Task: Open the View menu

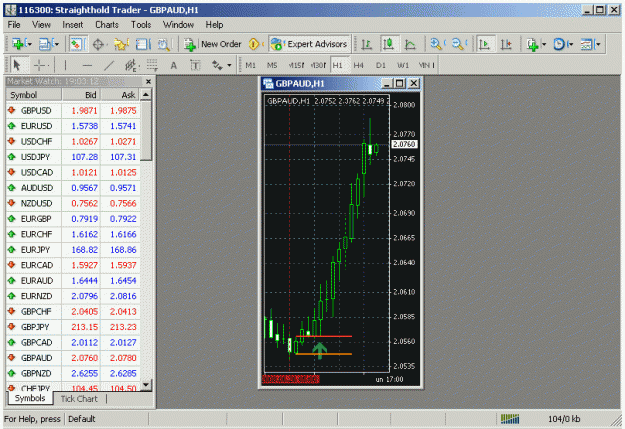Action: tap(41, 25)
